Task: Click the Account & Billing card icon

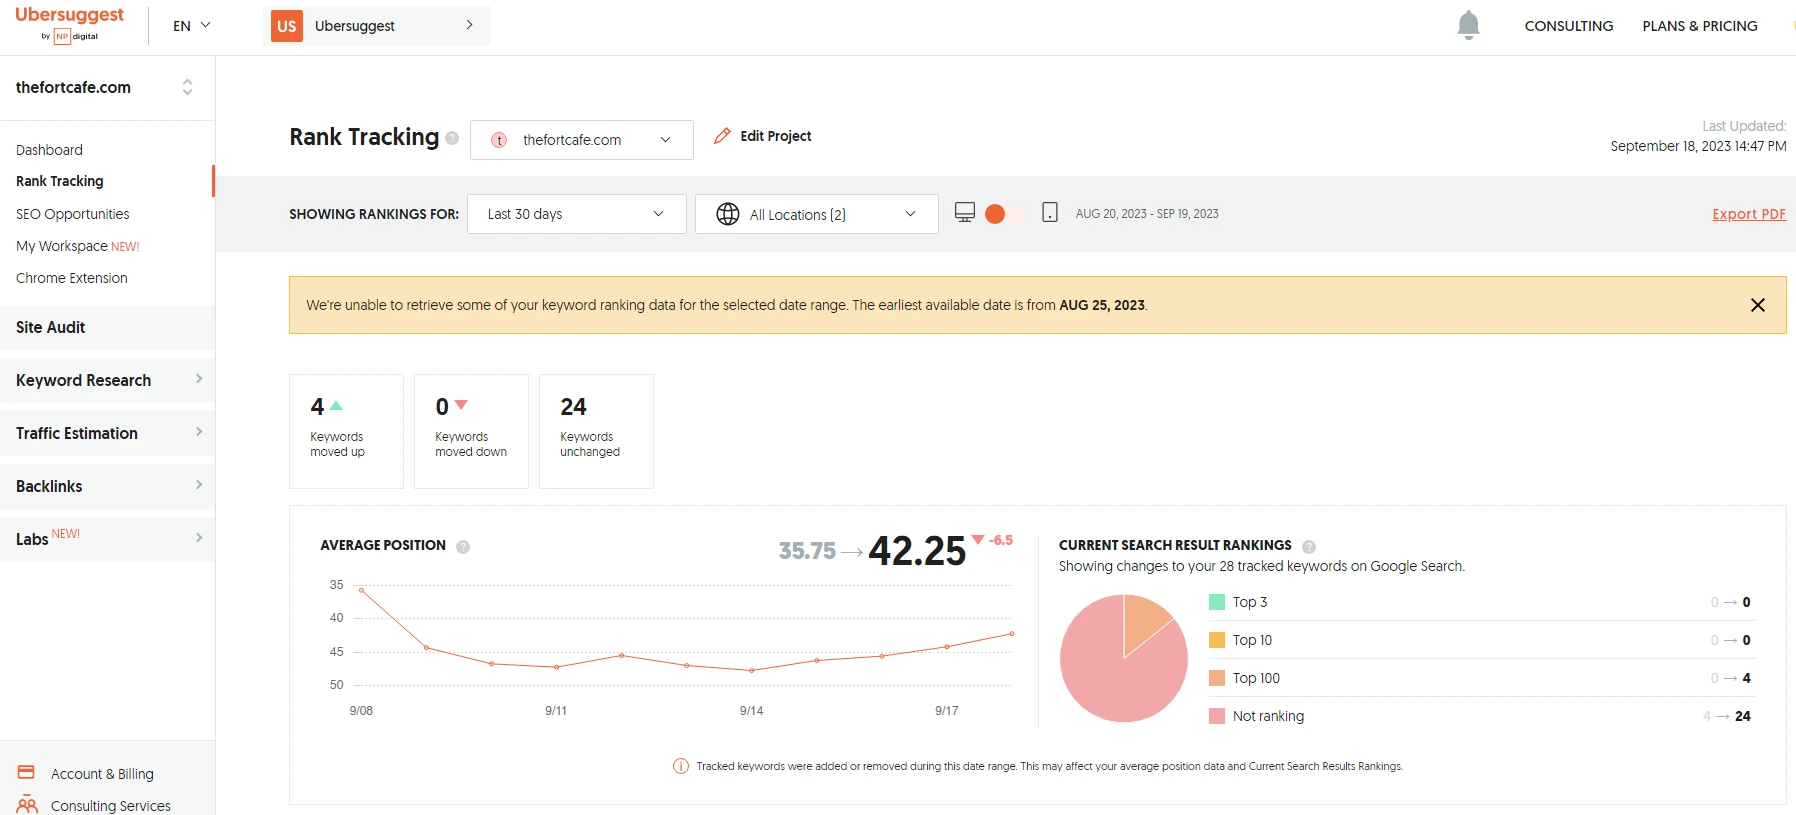Action: pyautogui.click(x=27, y=772)
